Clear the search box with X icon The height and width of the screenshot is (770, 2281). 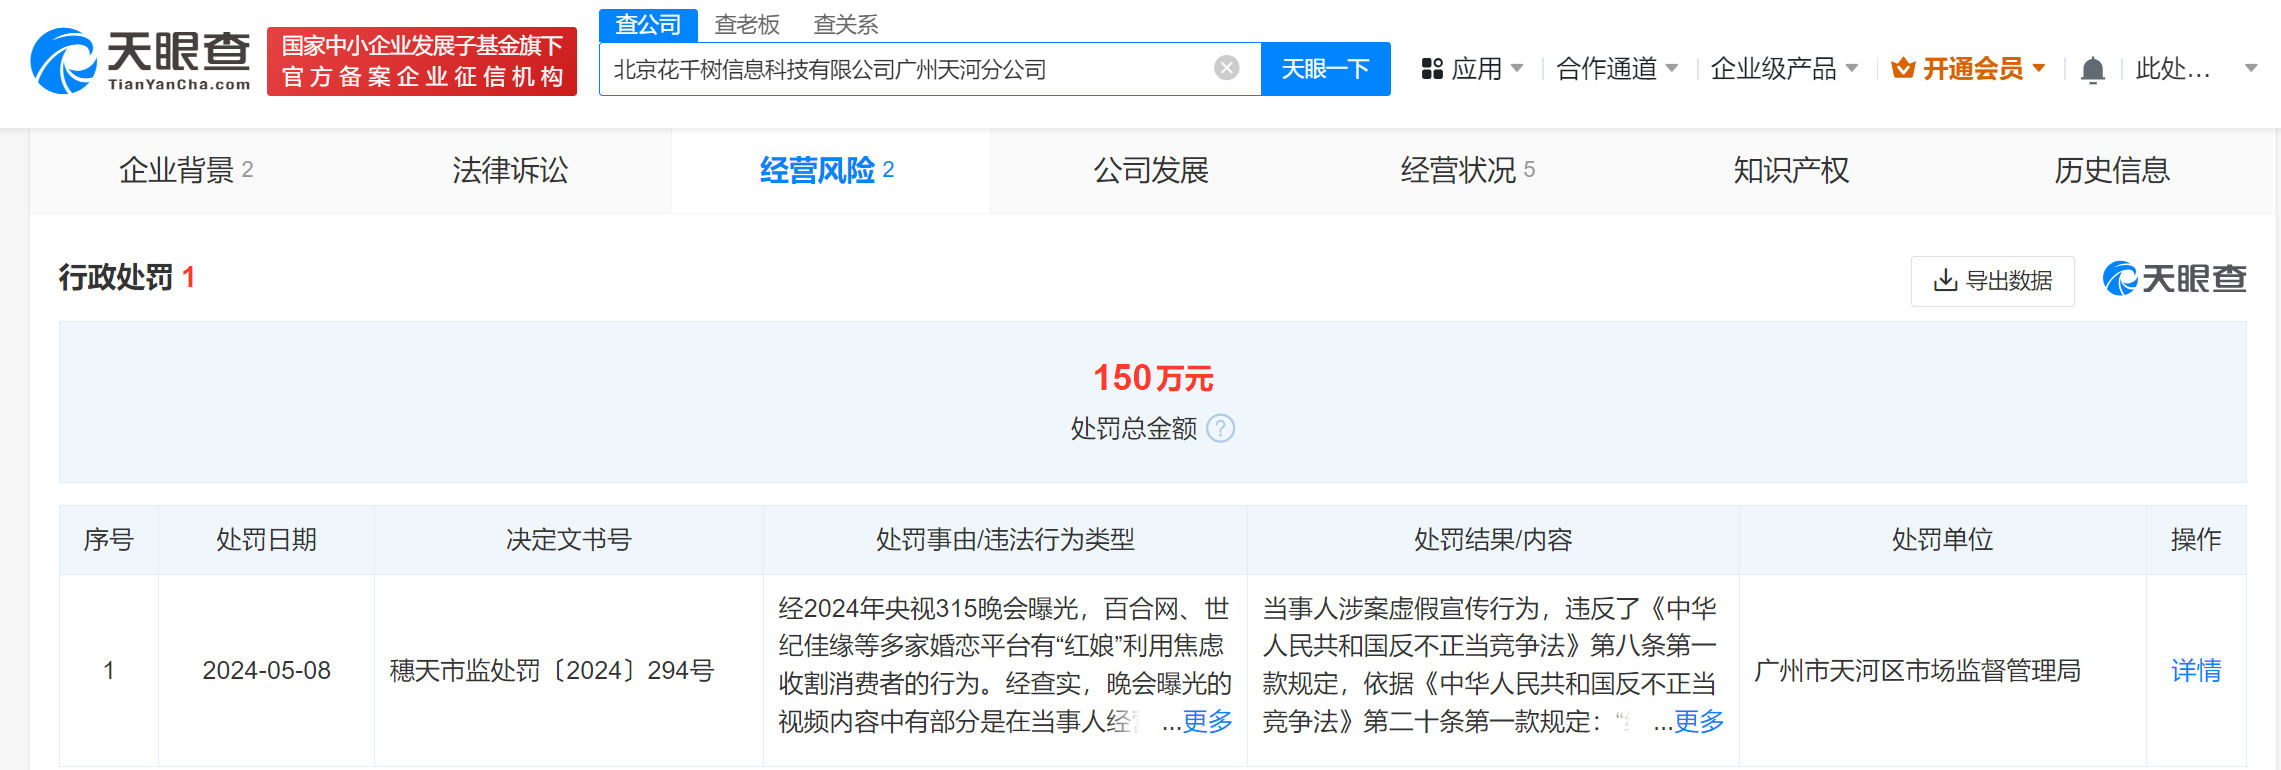1226,68
